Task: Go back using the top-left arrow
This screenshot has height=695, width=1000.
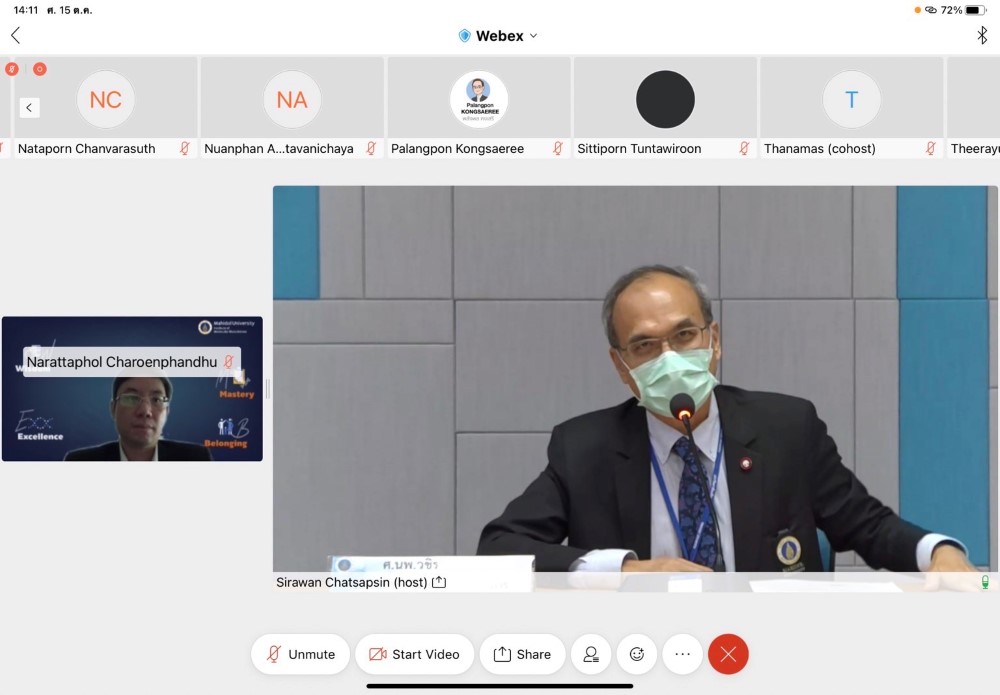Action: [x=16, y=35]
